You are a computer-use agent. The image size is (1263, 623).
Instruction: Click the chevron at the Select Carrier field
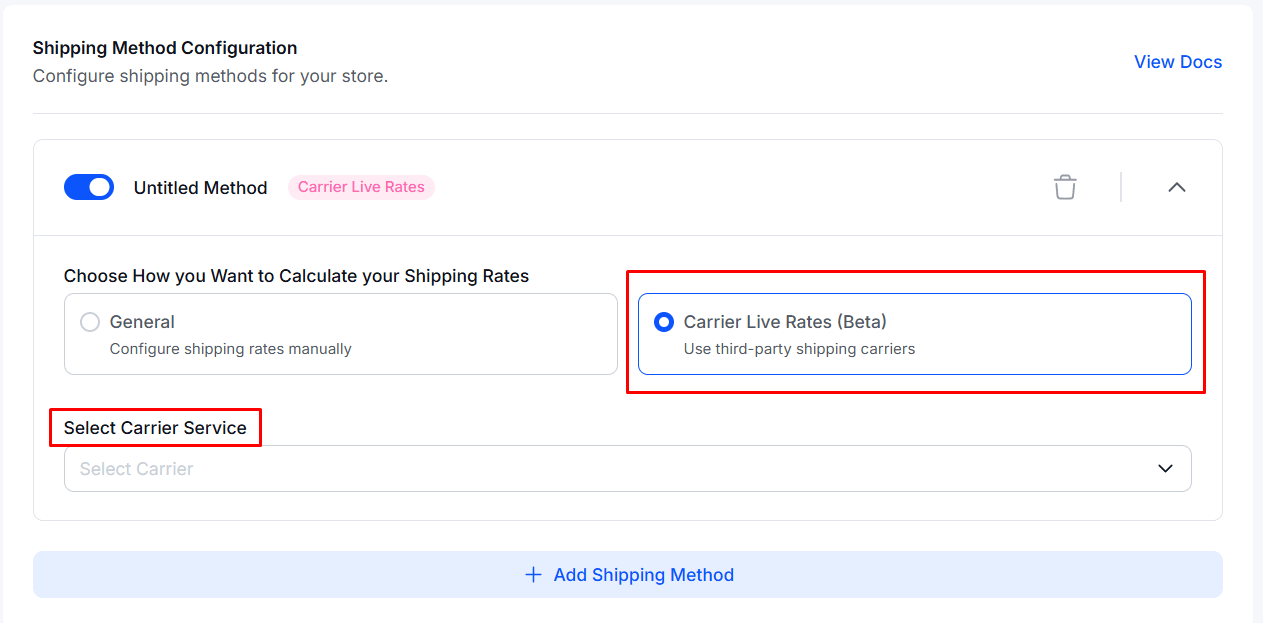1164,468
